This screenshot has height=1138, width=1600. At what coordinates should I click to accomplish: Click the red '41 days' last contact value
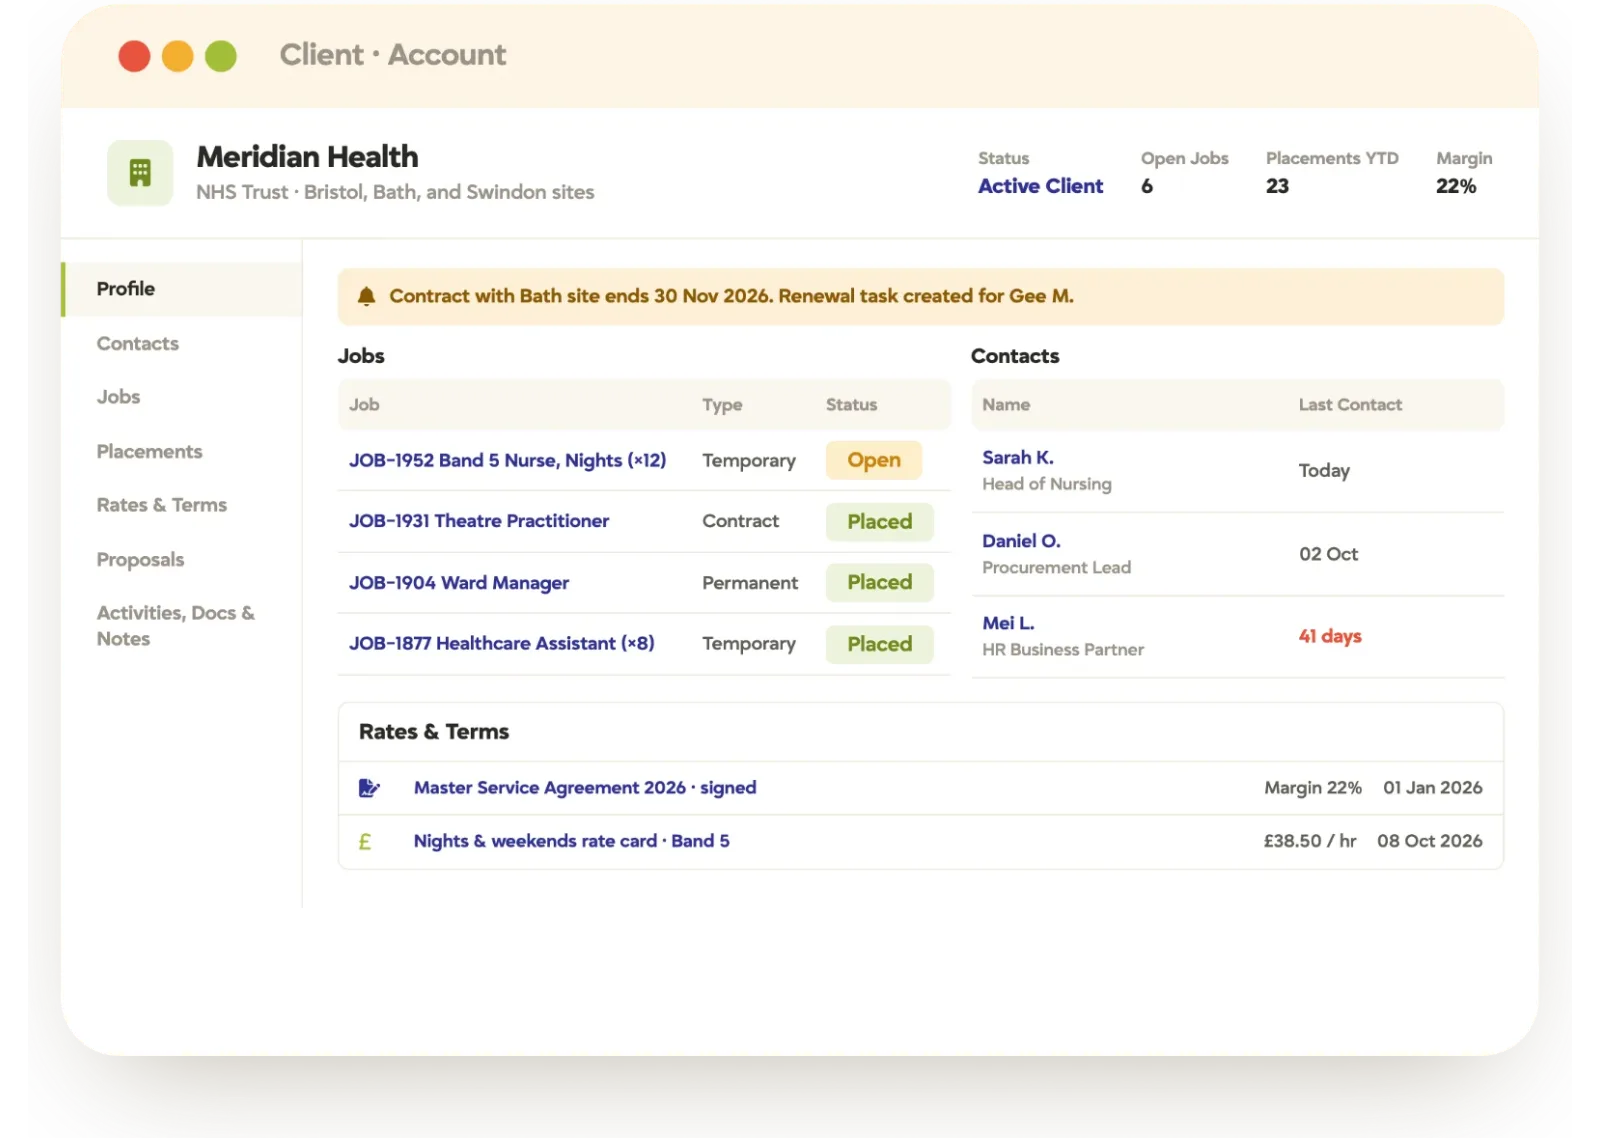[1330, 636]
